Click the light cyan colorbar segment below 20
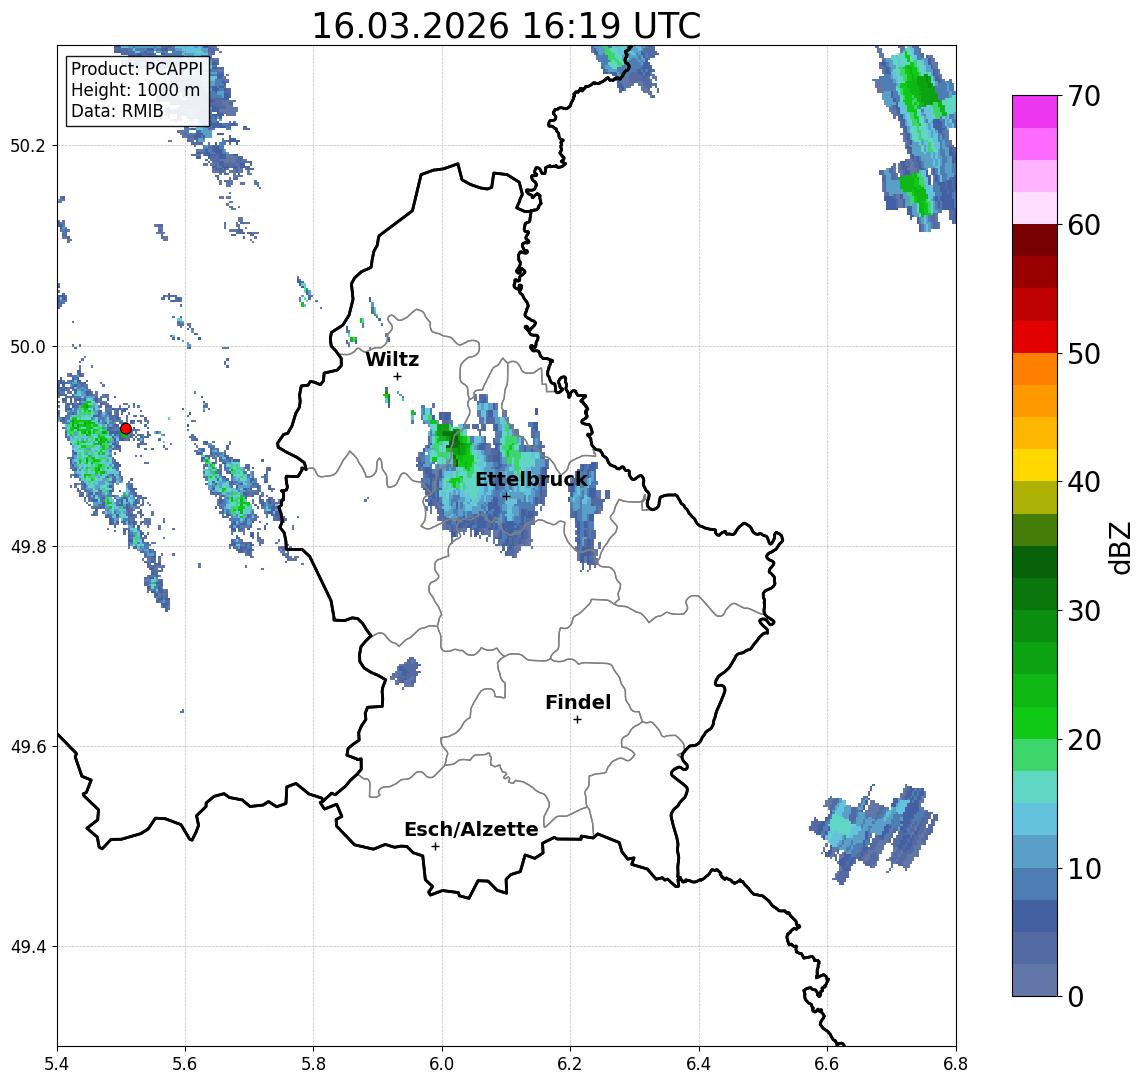 1035,787
